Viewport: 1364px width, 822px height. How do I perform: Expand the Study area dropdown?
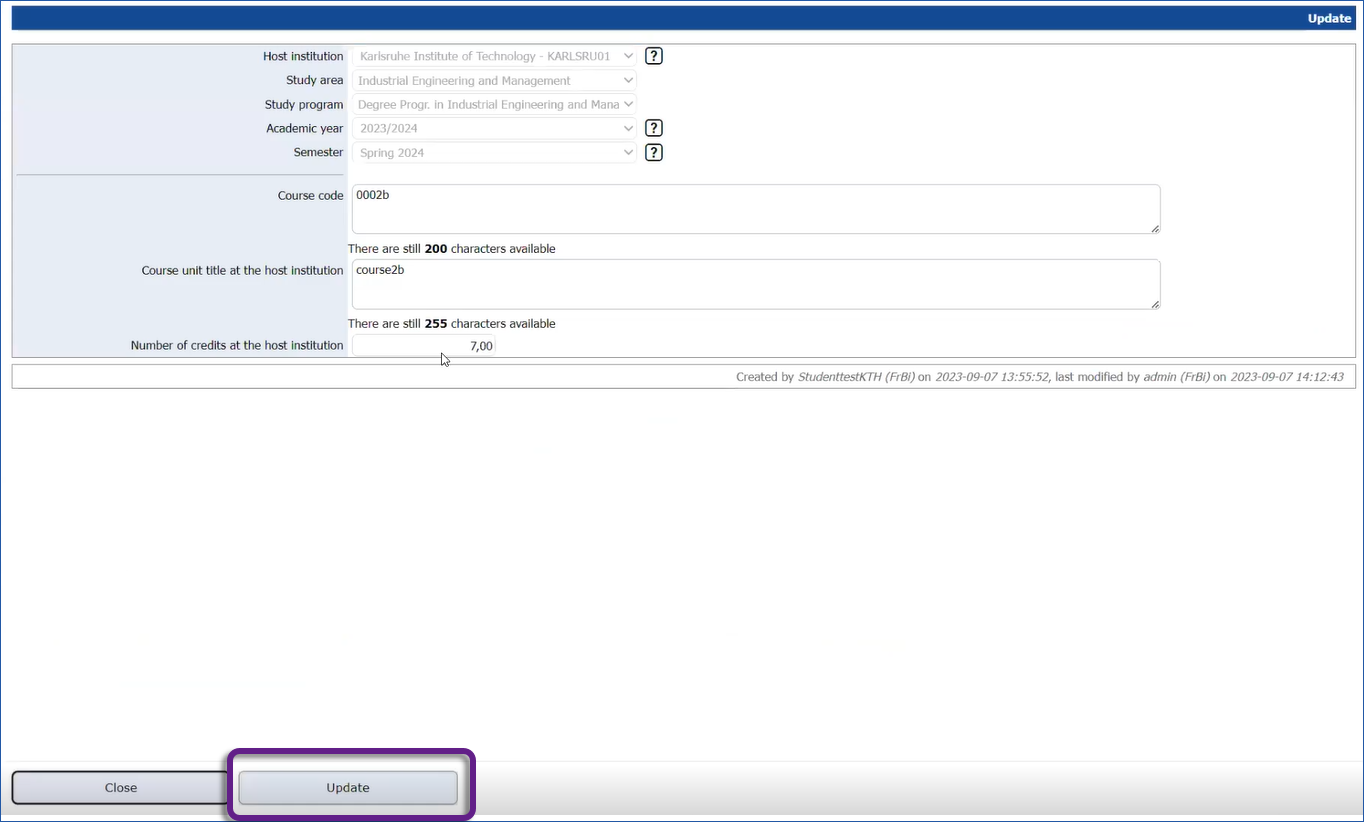click(x=494, y=80)
